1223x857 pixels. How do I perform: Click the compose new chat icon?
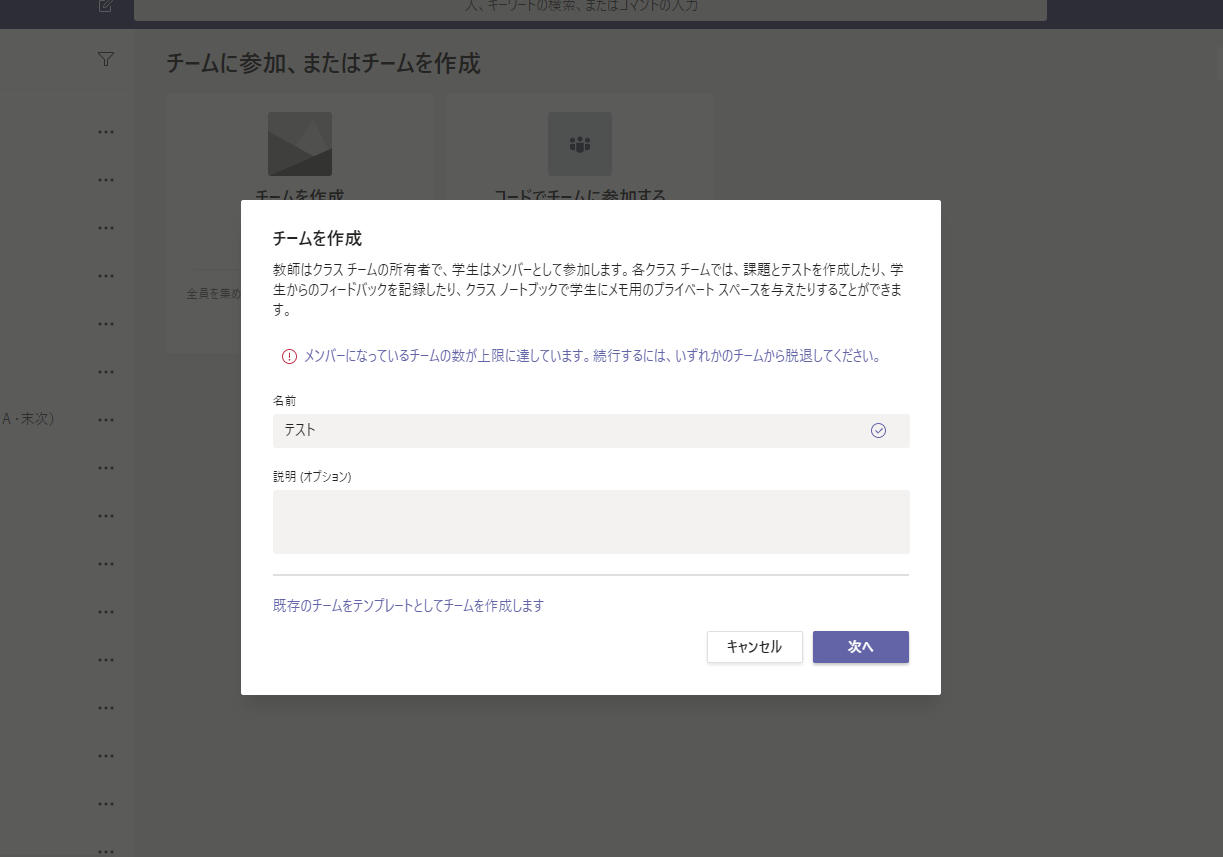click(x=106, y=6)
